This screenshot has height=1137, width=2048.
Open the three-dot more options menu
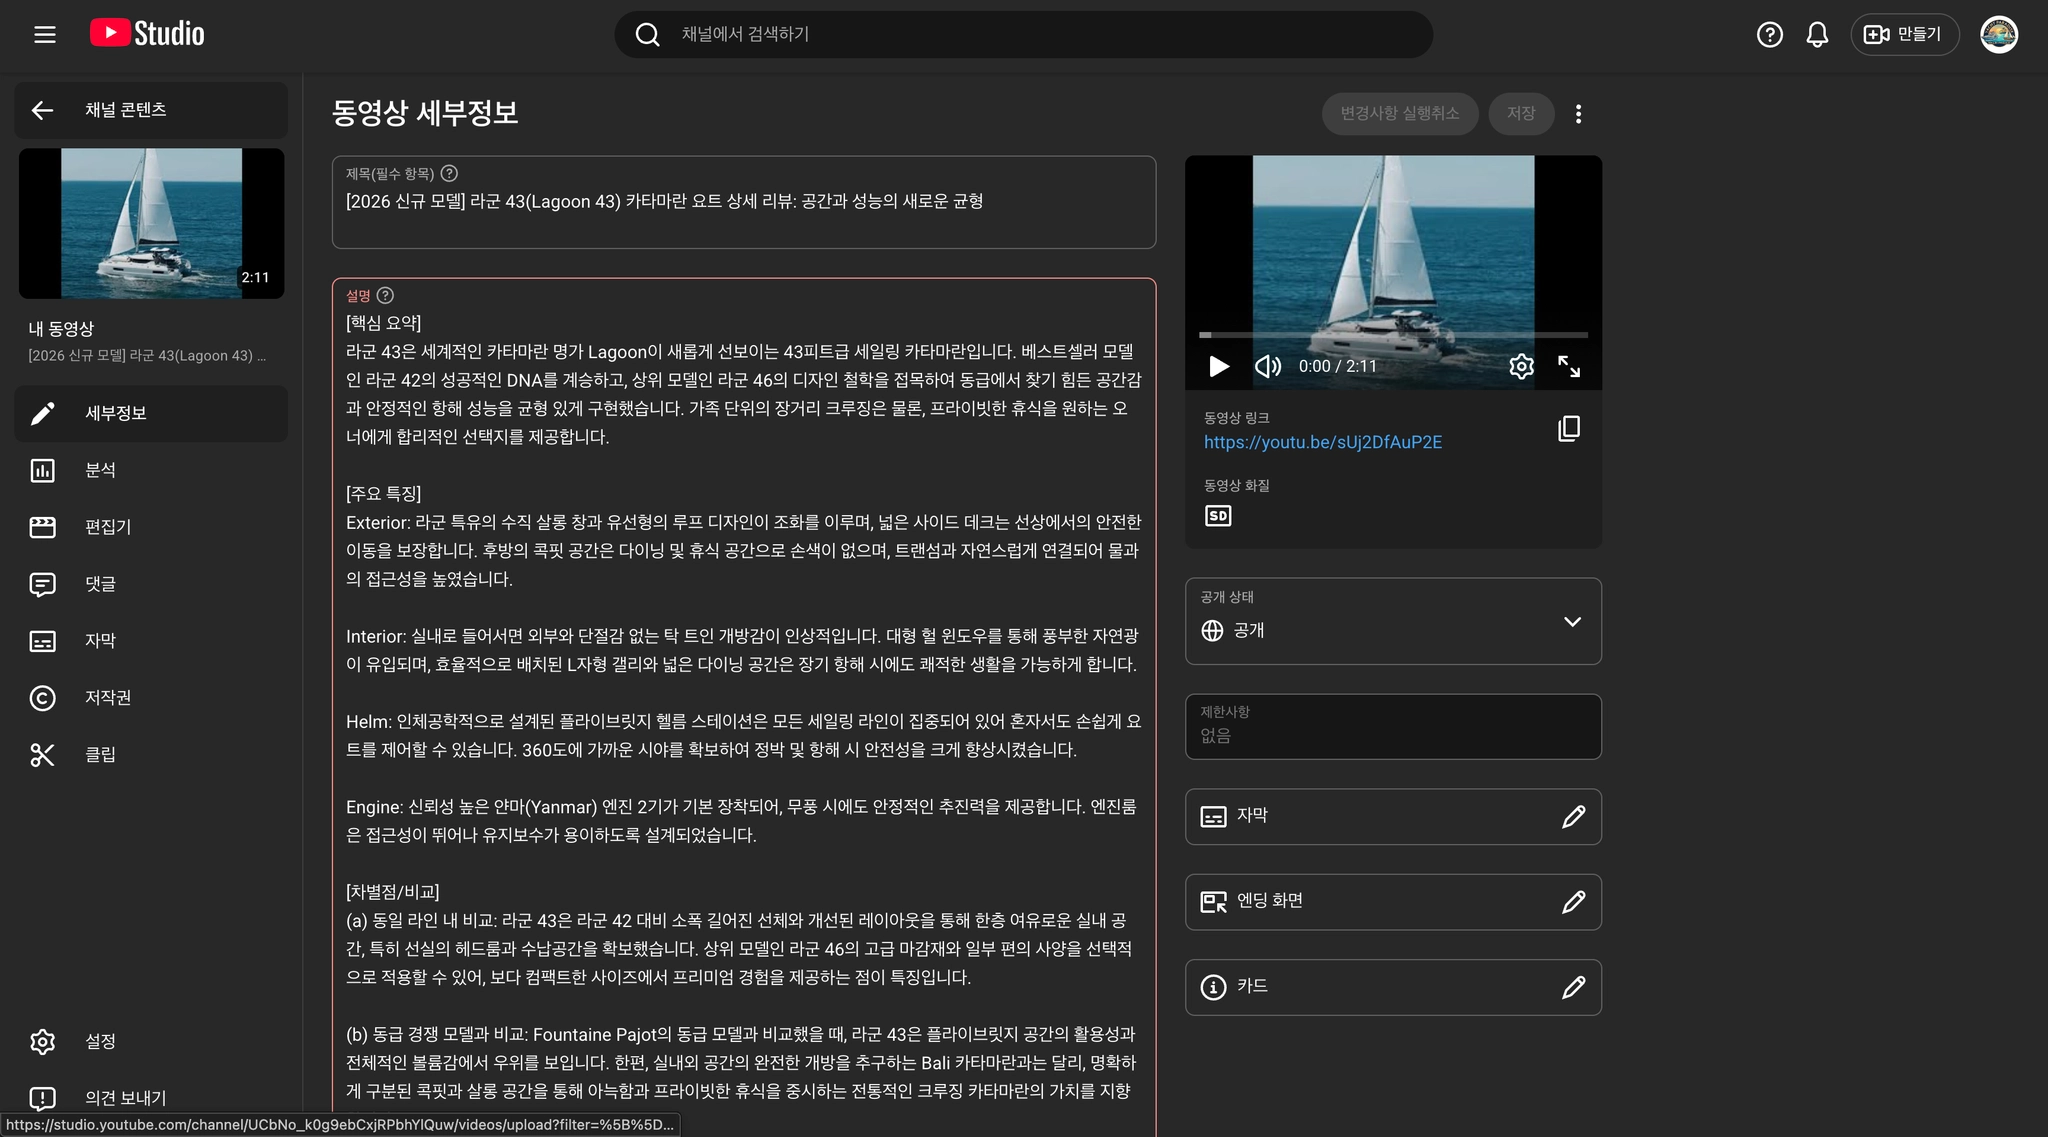(x=1578, y=114)
